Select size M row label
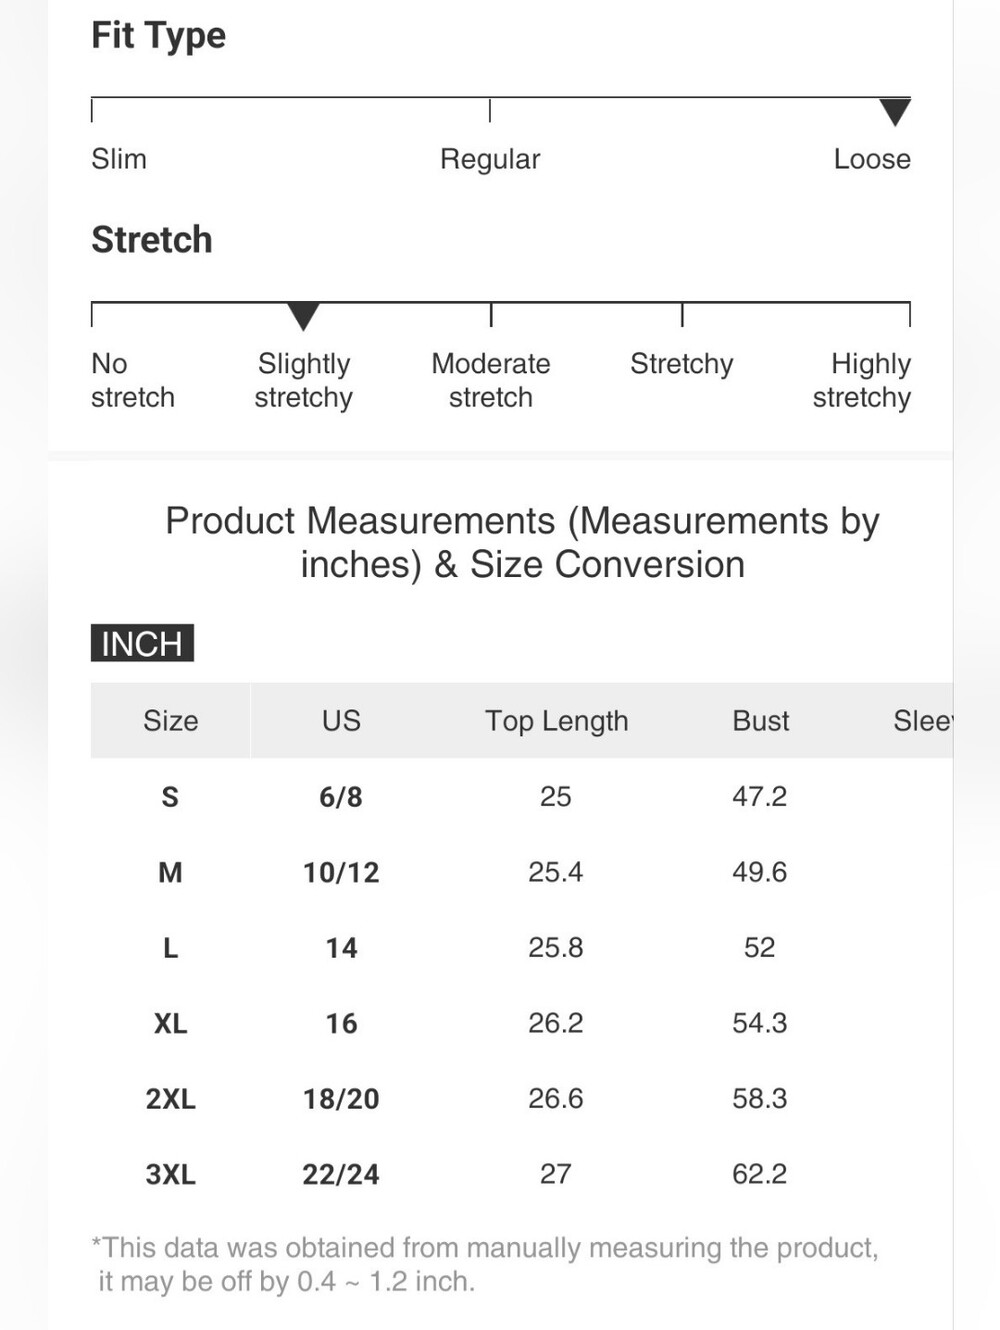Viewport: 1000px width, 1330px height. tap(170, 872)
